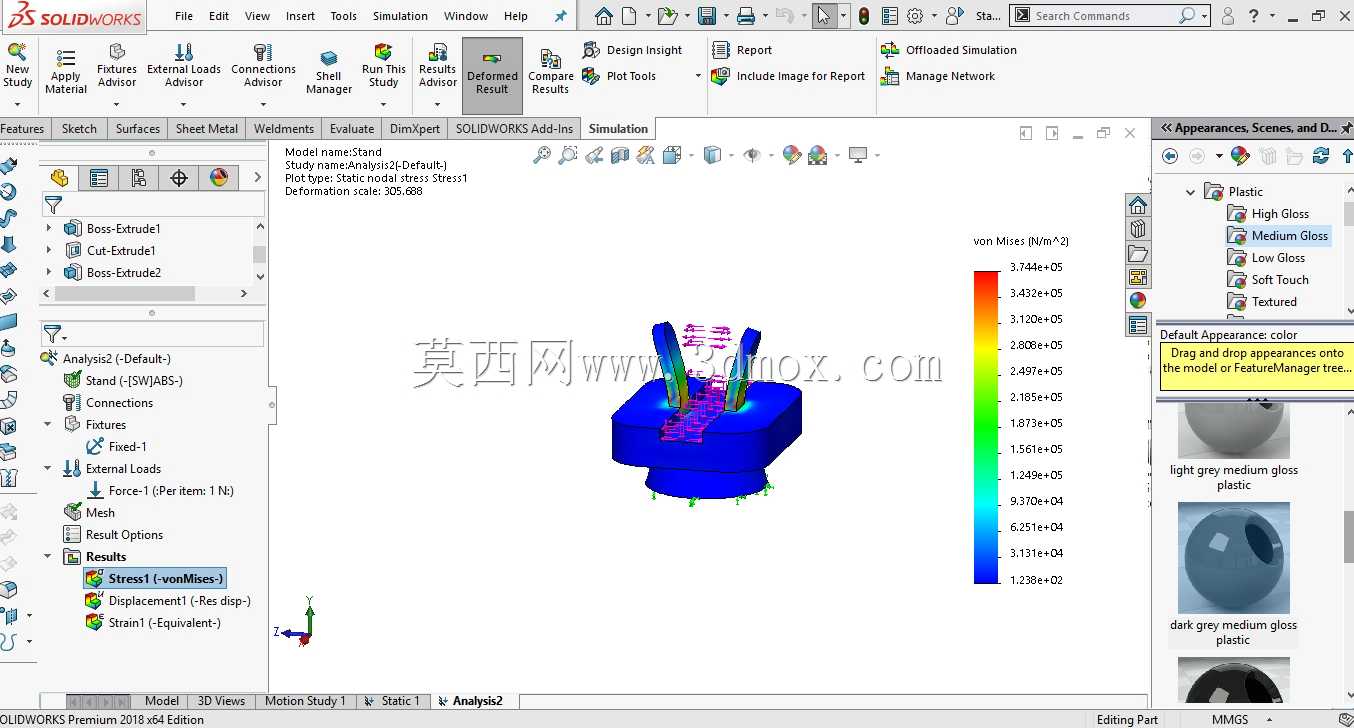This screenshot has width=1354, height=728.
Task: Switch to the Sheet Metal tab
Action: click(207, 128)
